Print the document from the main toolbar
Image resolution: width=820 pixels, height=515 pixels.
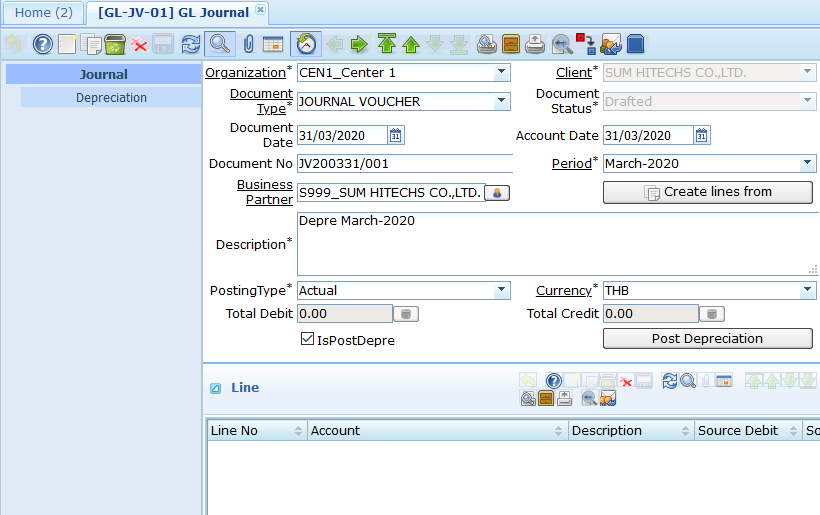pyautogui.click(x=535, y=44)
